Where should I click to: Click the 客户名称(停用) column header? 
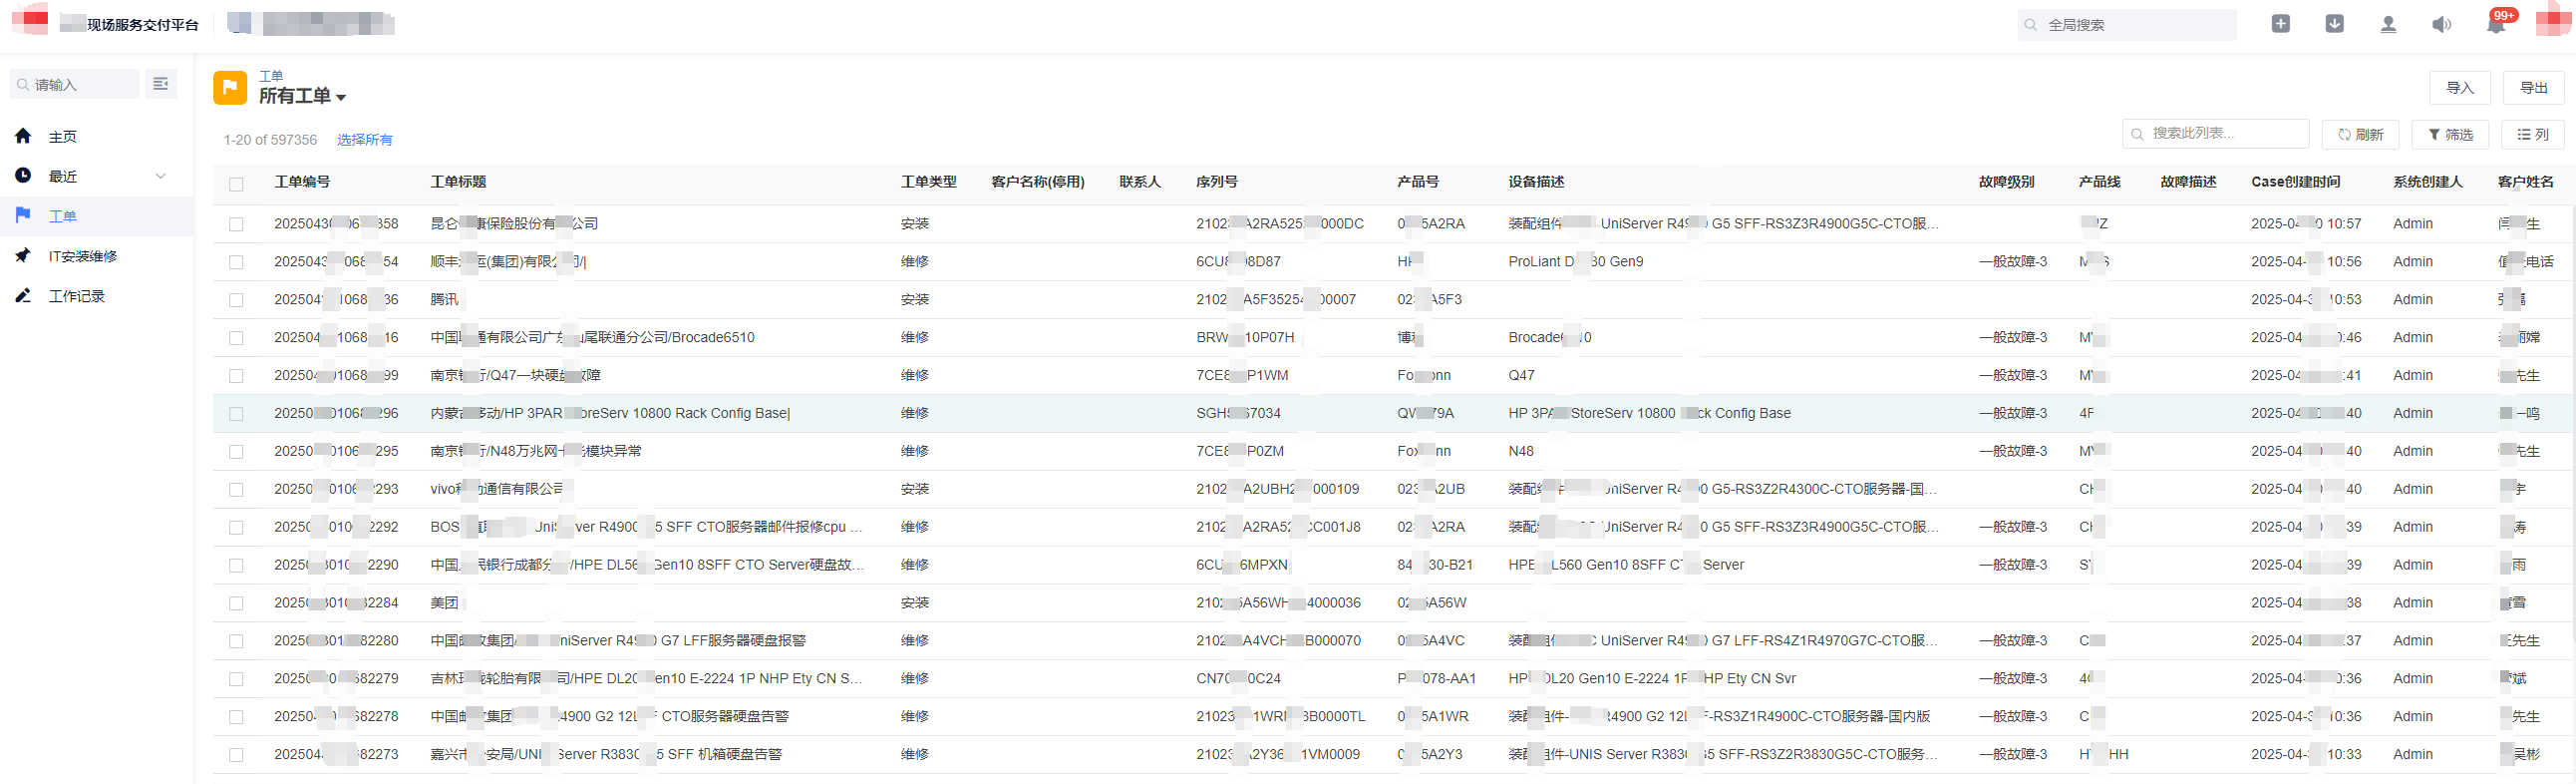[x=1037, y=182]
